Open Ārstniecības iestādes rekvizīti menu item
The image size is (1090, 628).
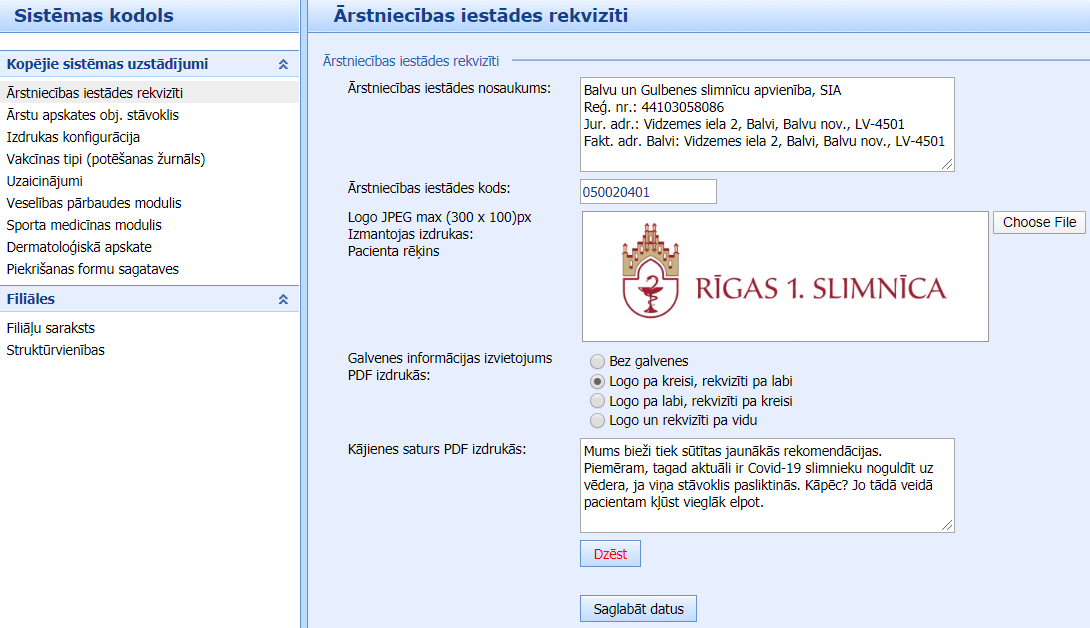pos(95,93)
